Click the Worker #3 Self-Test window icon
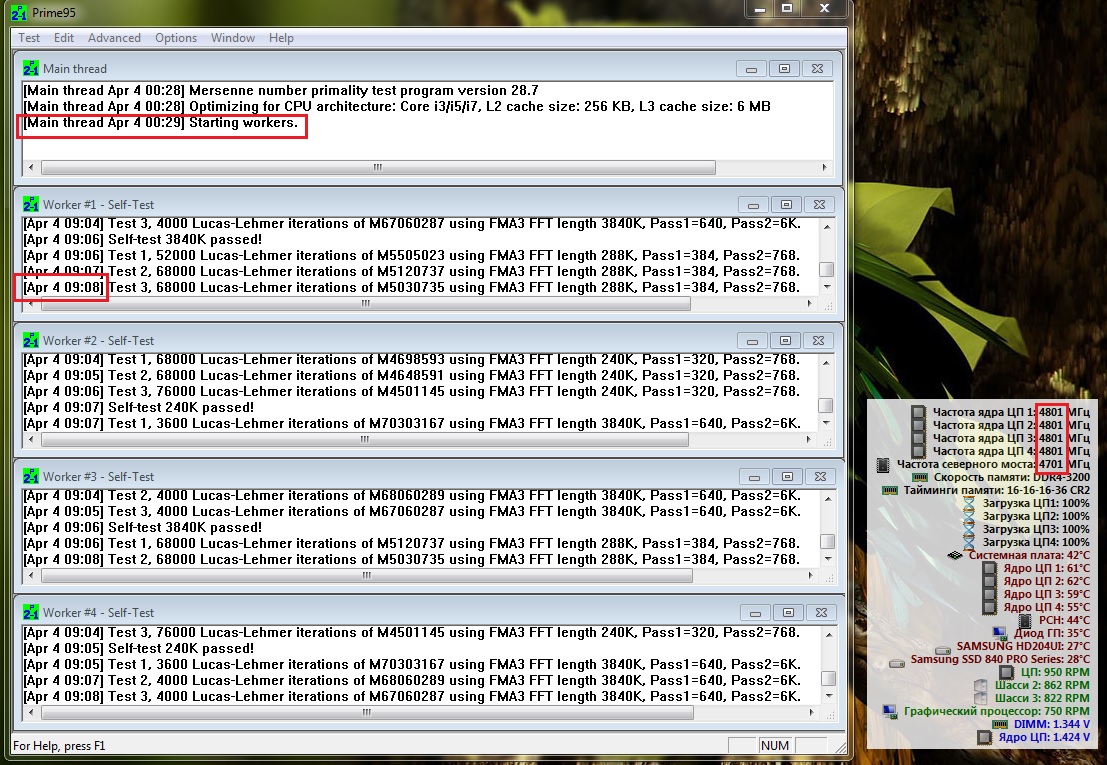 click(x=31, y=476)
